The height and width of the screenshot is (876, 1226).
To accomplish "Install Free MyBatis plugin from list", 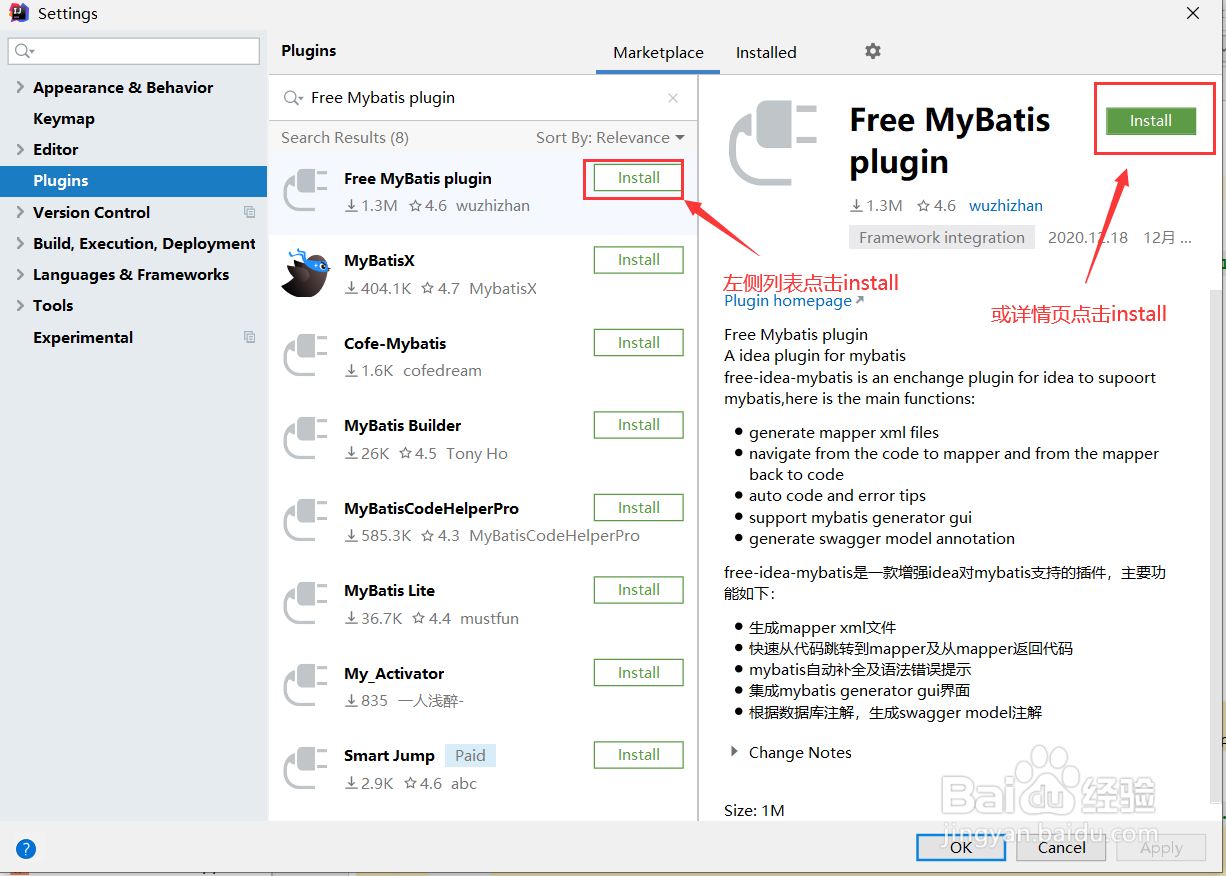I will click(638, 178).
